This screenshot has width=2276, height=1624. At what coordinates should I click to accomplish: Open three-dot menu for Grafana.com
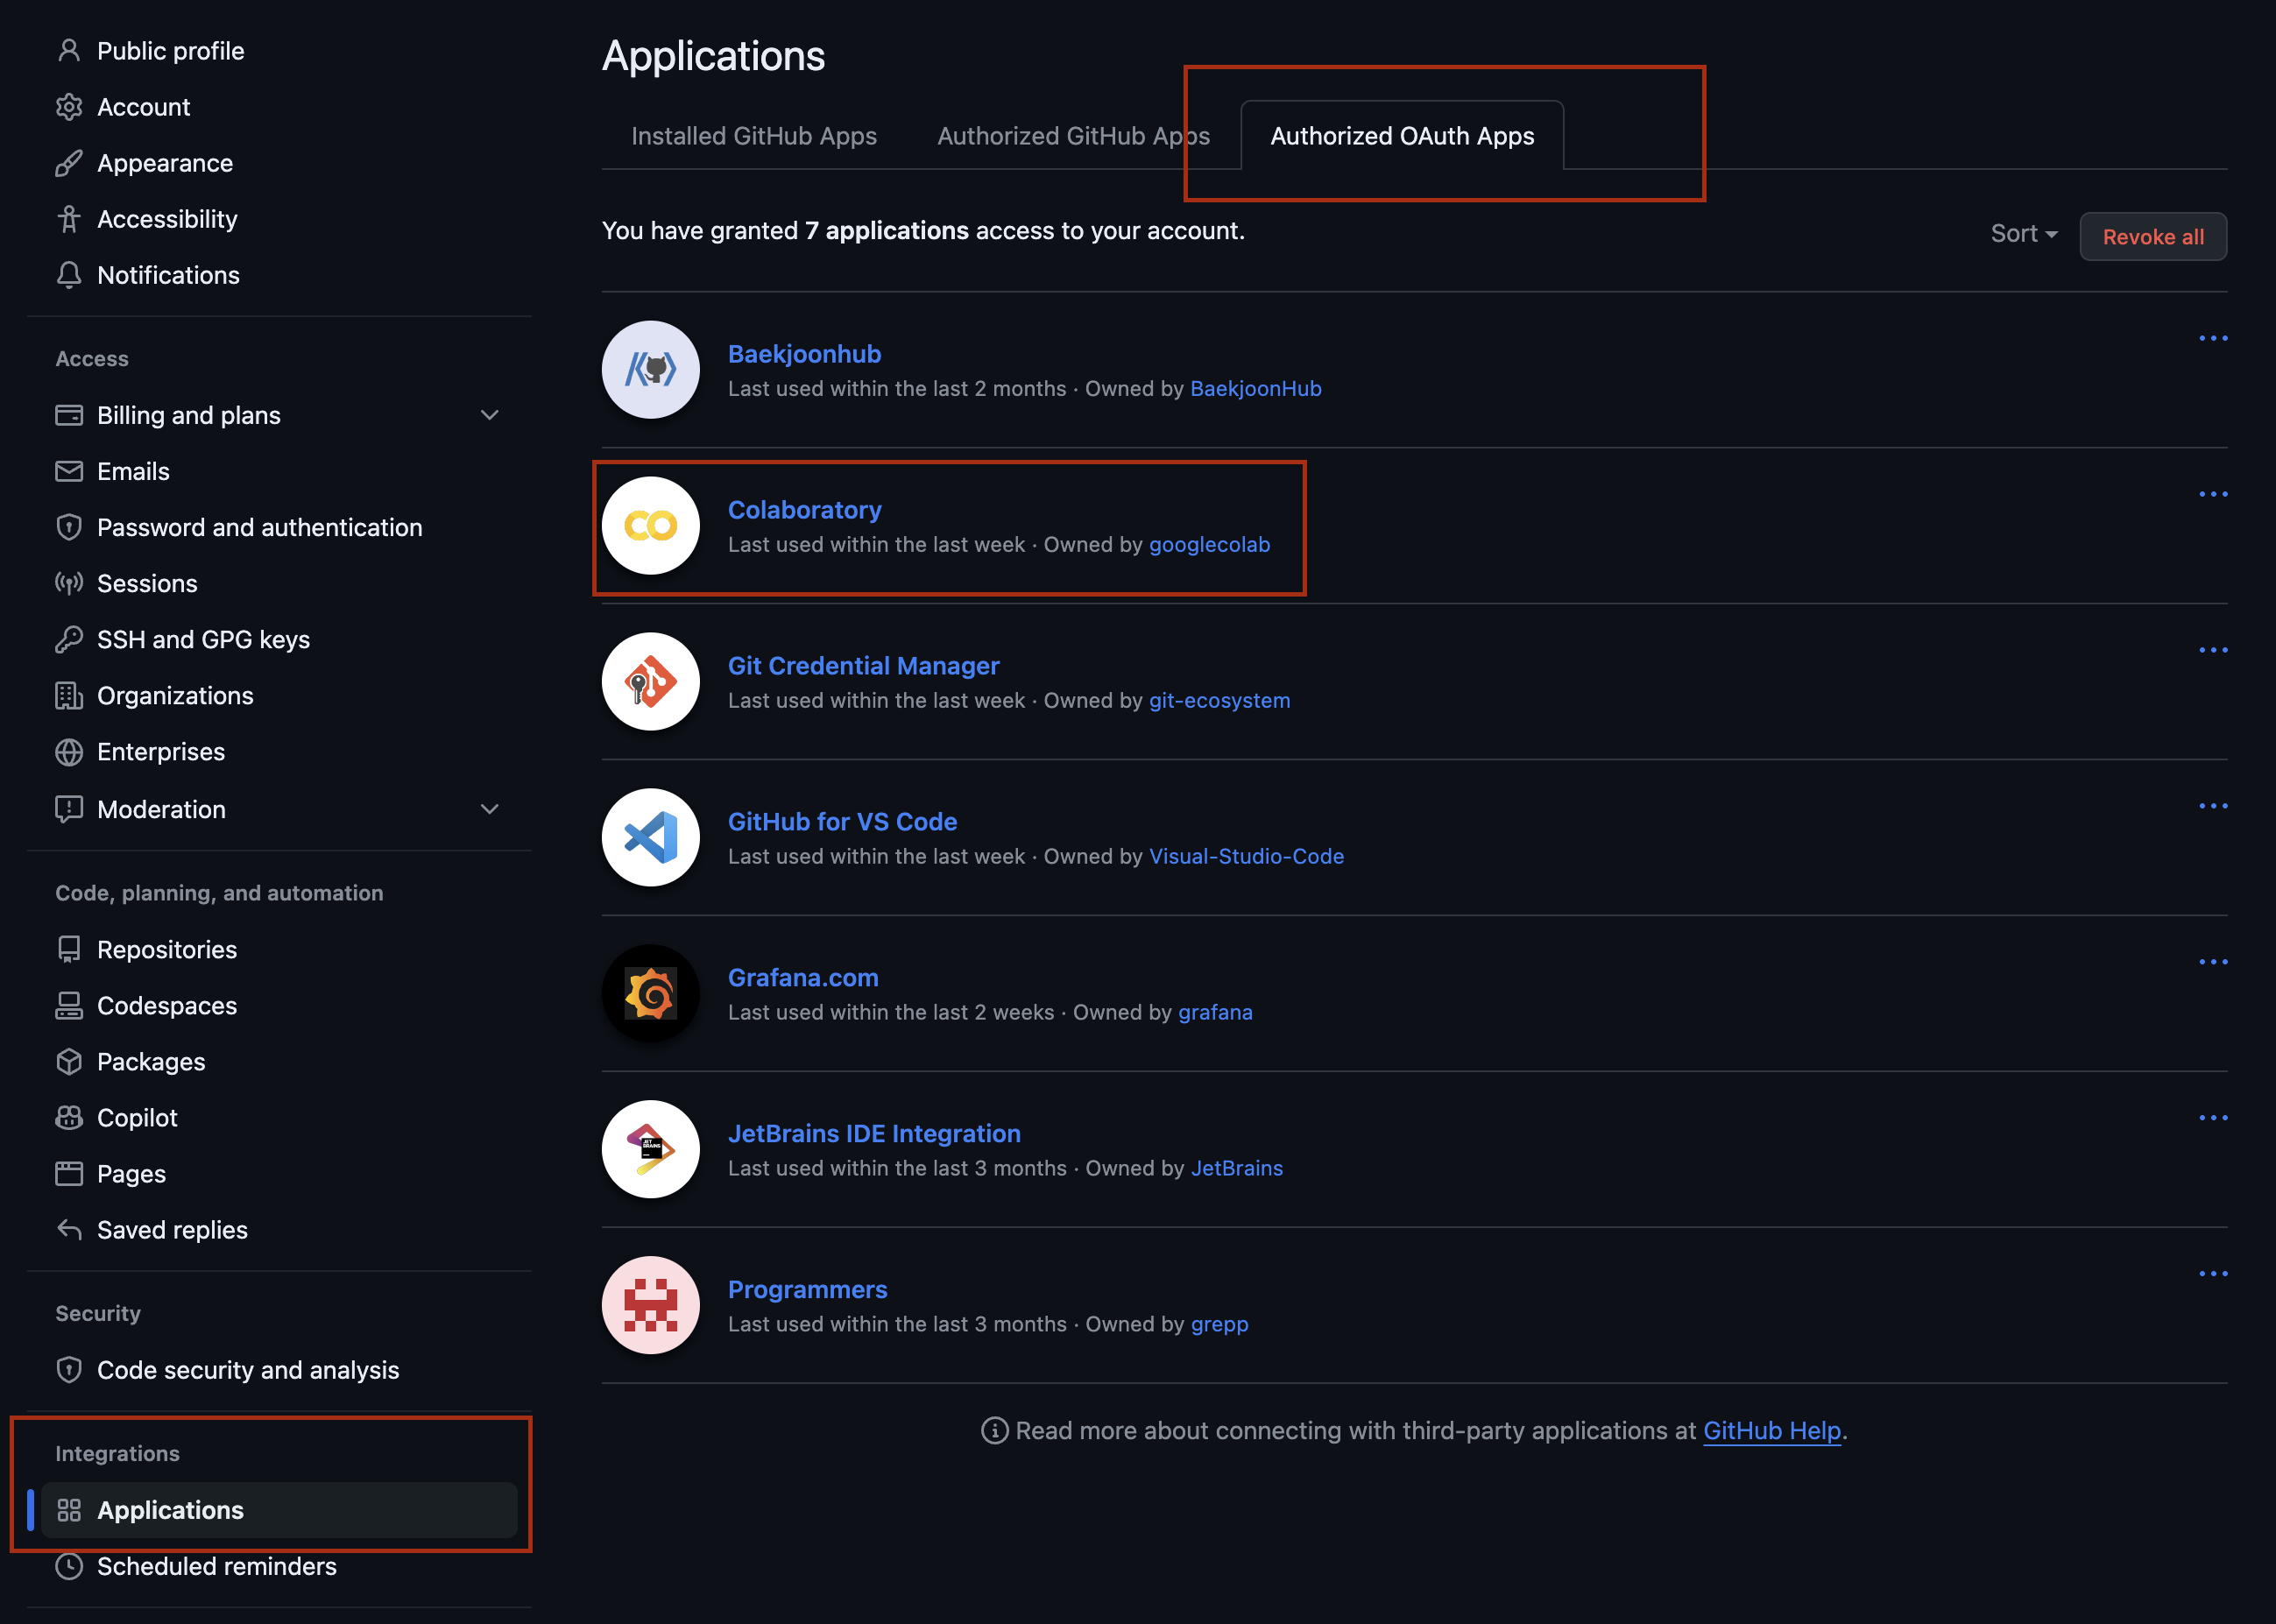pyautogui.click(x=2212, y=962)
